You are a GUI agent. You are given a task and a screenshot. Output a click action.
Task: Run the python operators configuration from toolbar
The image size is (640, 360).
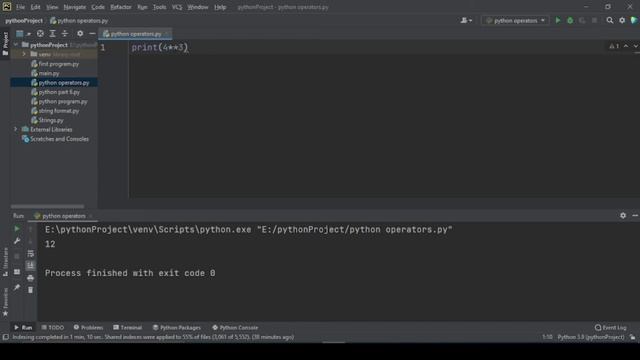pos(558,20)
